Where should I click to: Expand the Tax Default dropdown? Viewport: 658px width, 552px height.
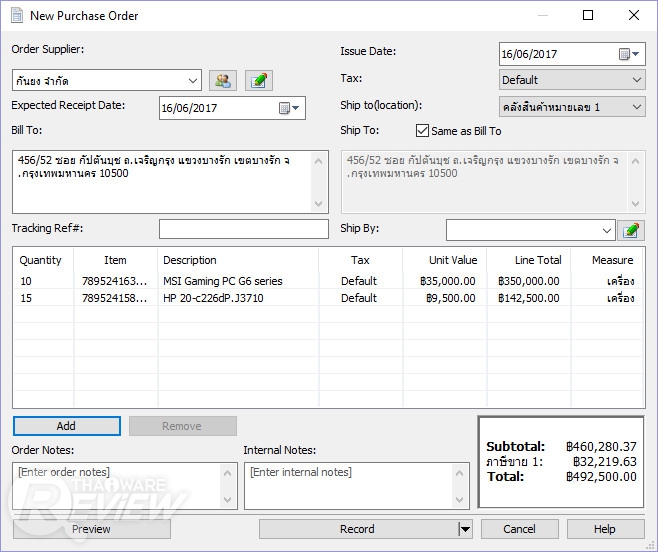(637, 80)
